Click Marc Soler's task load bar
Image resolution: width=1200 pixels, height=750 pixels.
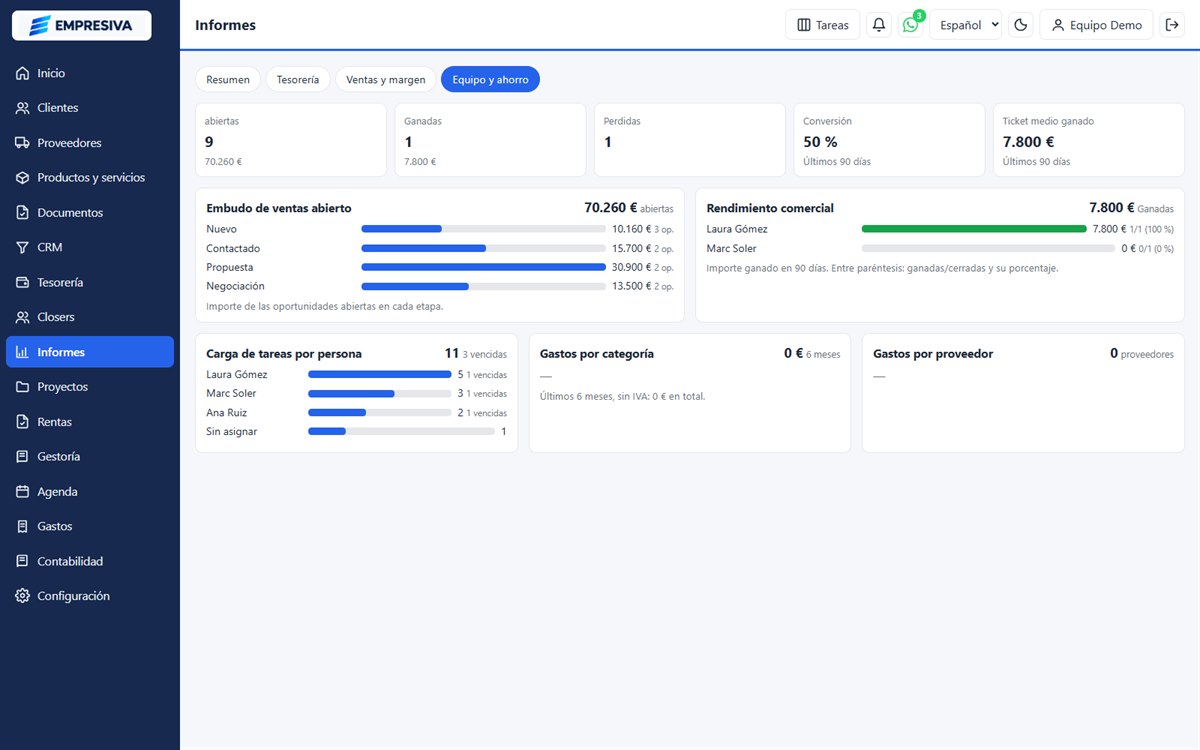tap(380, 394)
